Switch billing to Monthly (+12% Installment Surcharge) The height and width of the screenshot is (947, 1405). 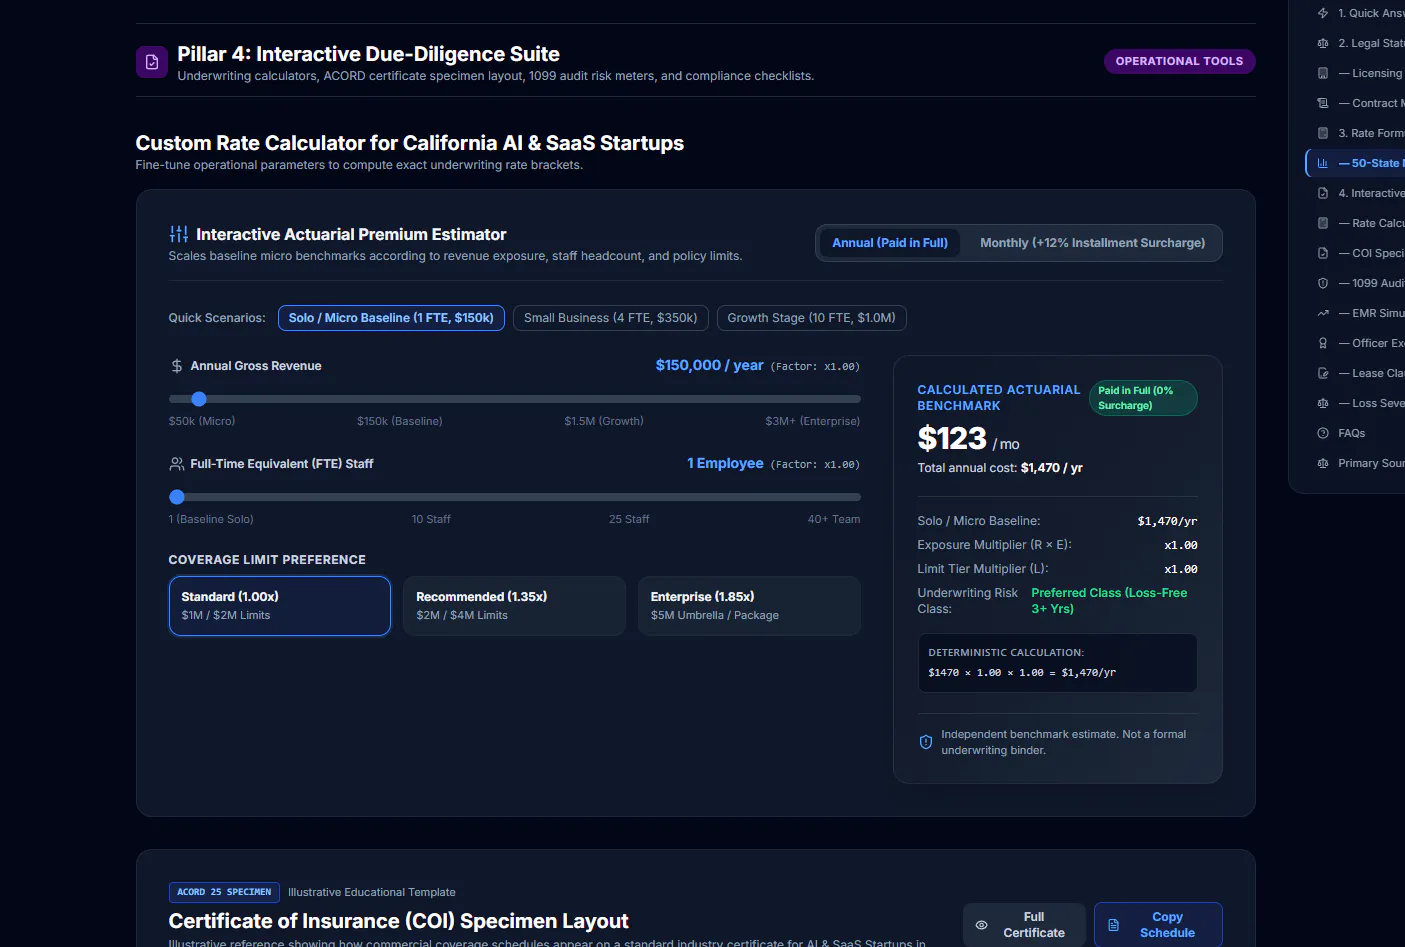click(1092, 243)
